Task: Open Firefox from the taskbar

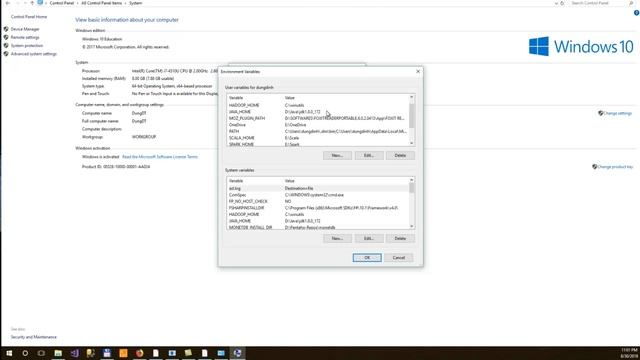Action: pyautogui.click(x=140, y=353)
